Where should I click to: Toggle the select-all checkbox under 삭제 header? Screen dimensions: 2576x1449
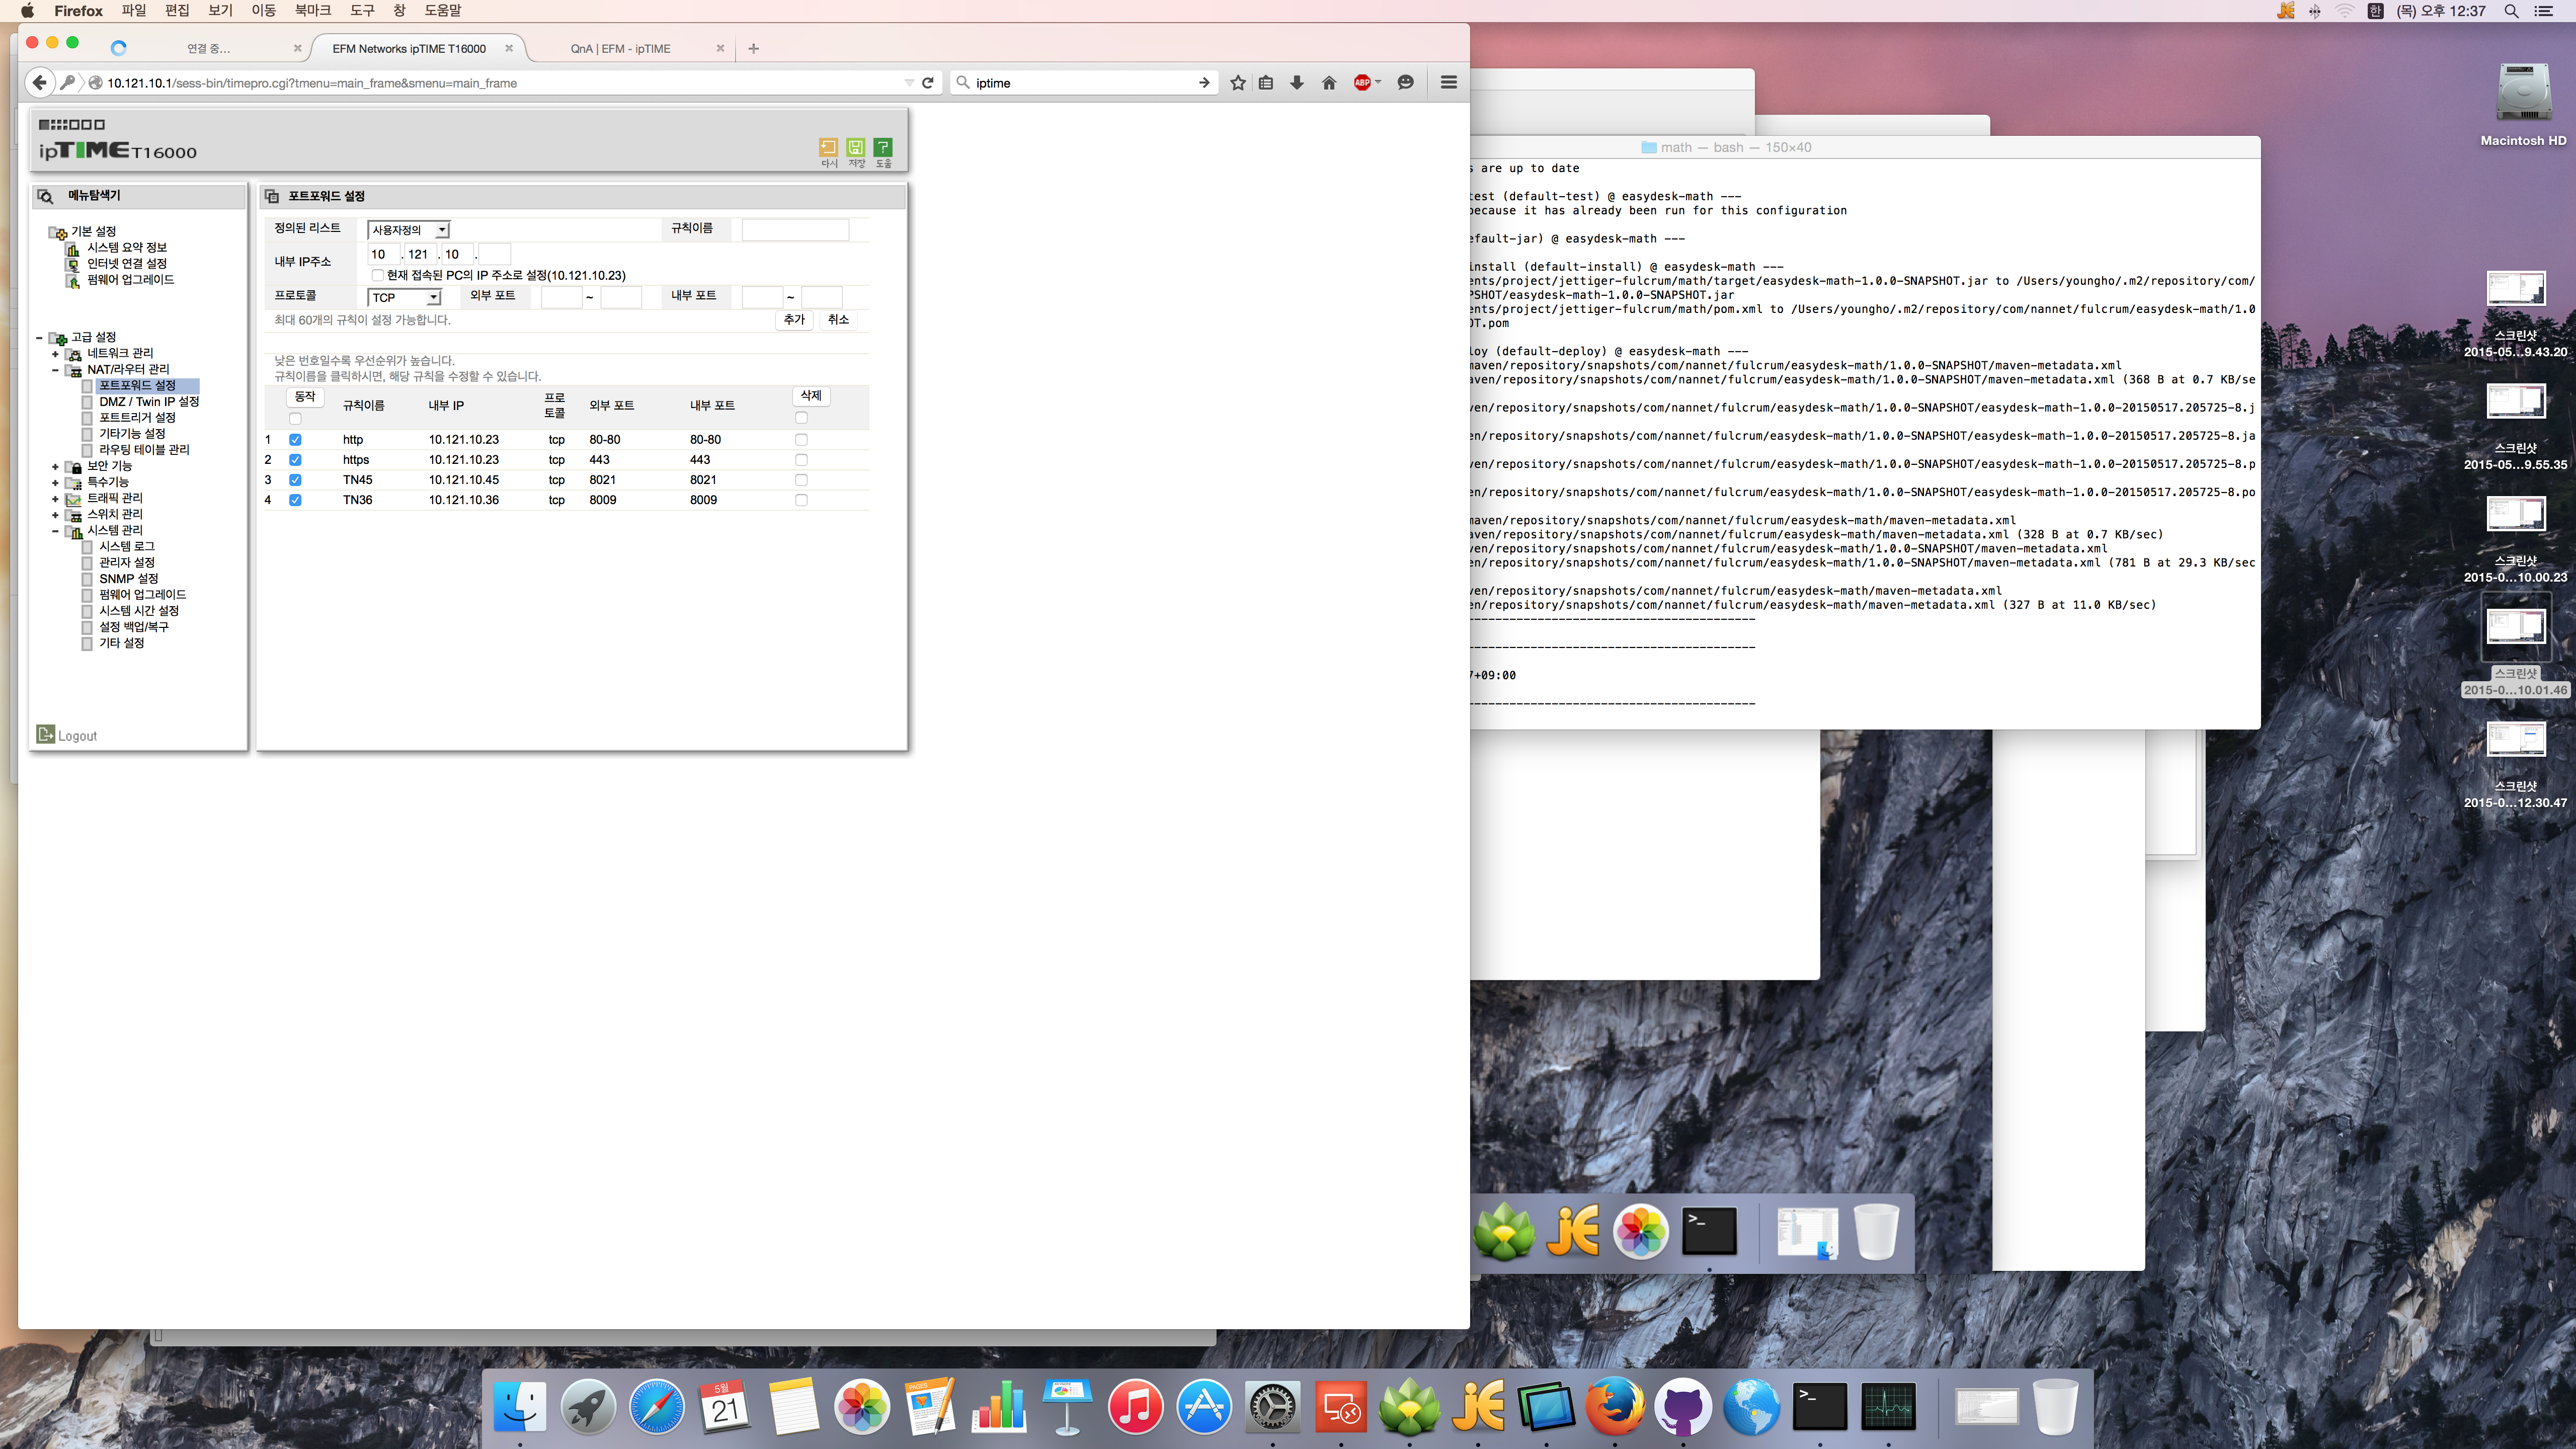coord(801,418)
